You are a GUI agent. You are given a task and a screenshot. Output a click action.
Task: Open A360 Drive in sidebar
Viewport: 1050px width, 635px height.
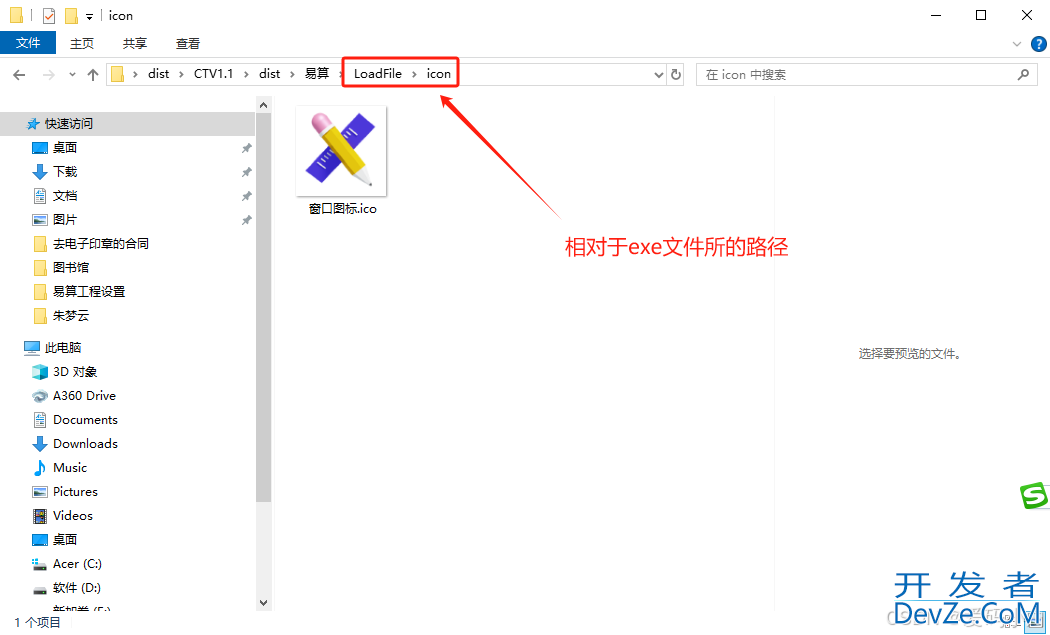pyautogui.click(x=84, y=396)
